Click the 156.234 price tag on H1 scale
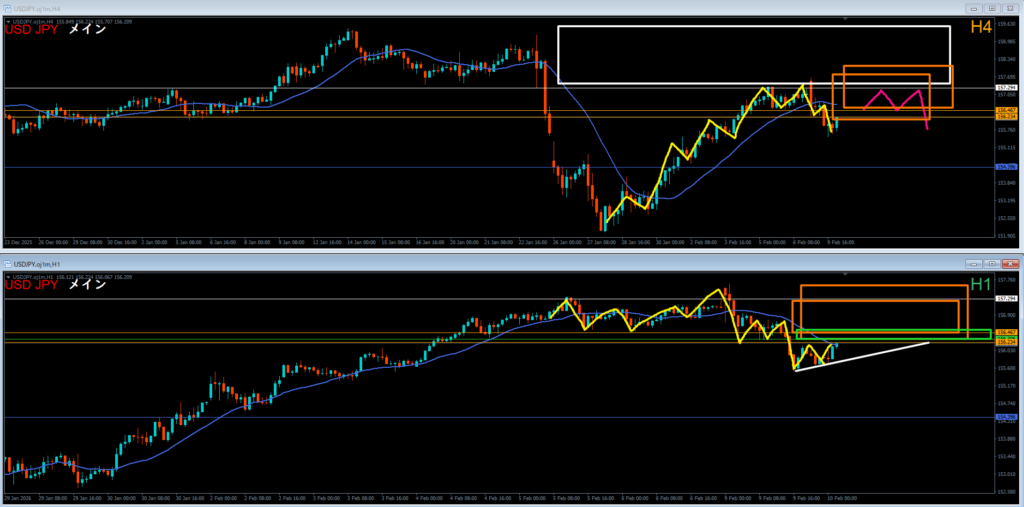Image resolution: width=1024 pixels, height=507 pixels. [x=1005, y=342]
